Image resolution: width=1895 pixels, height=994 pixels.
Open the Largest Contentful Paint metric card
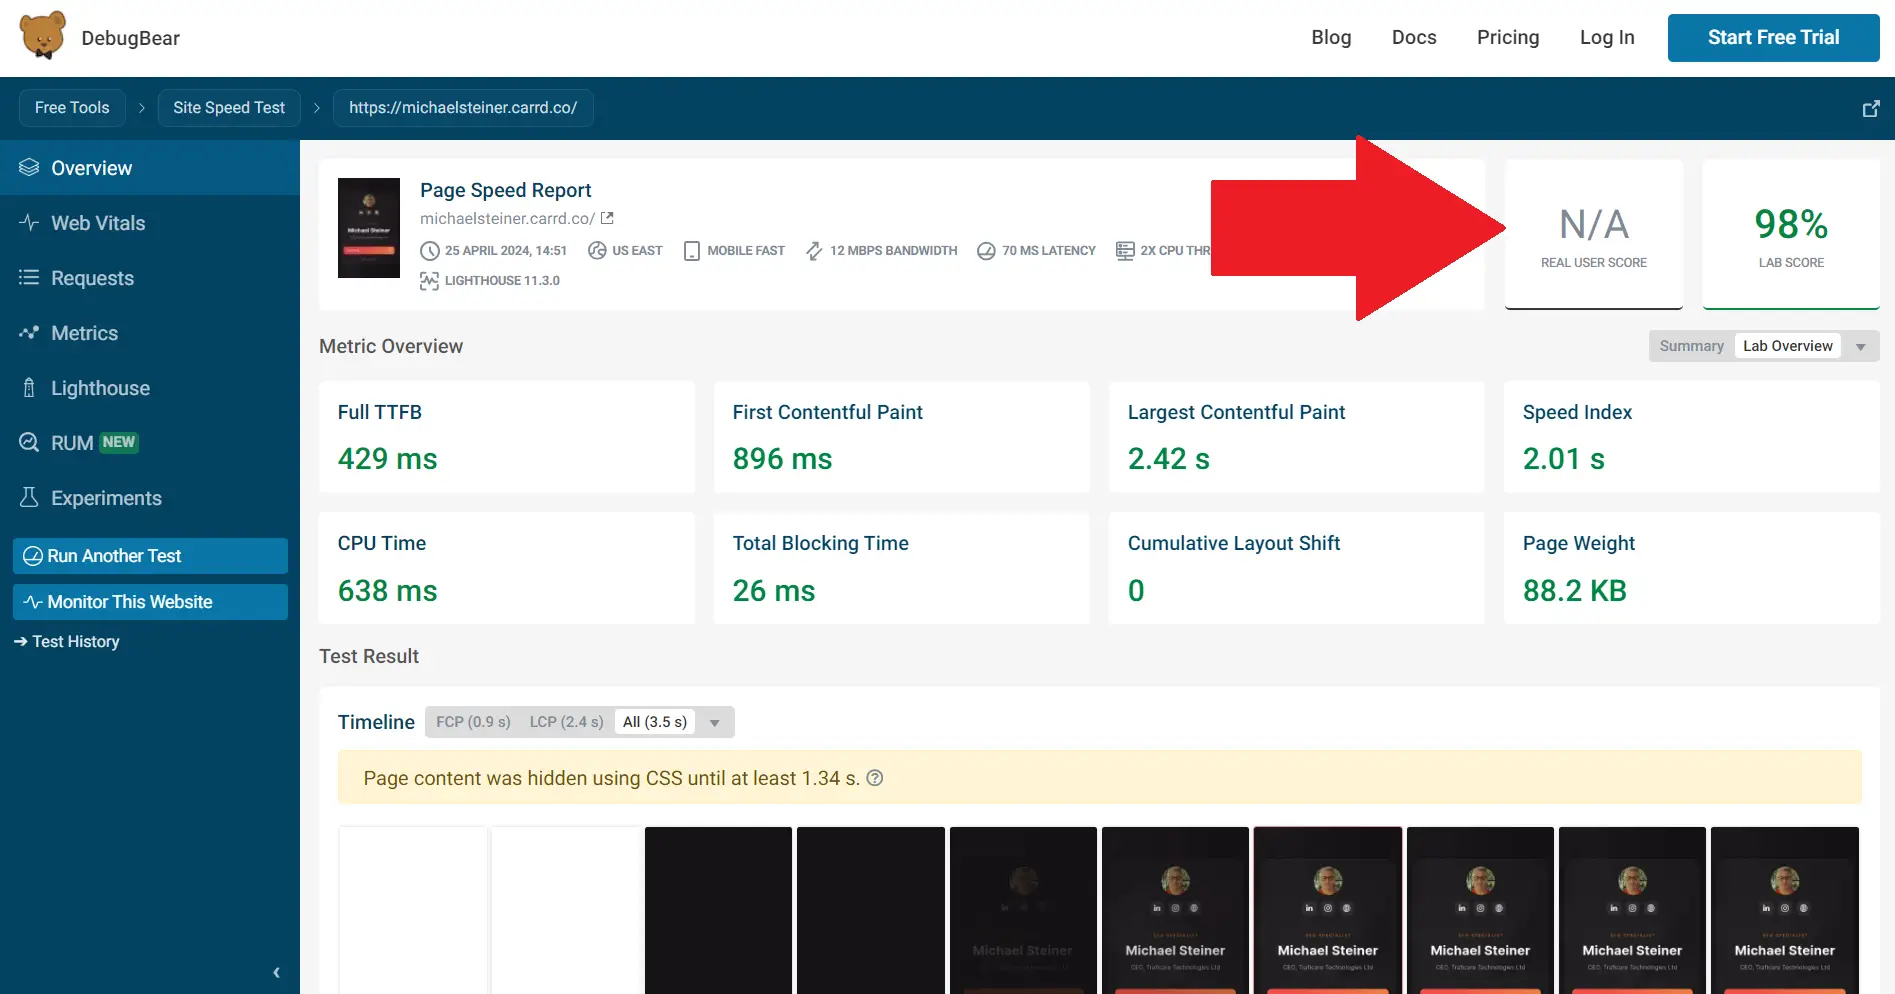point(1297,437)
